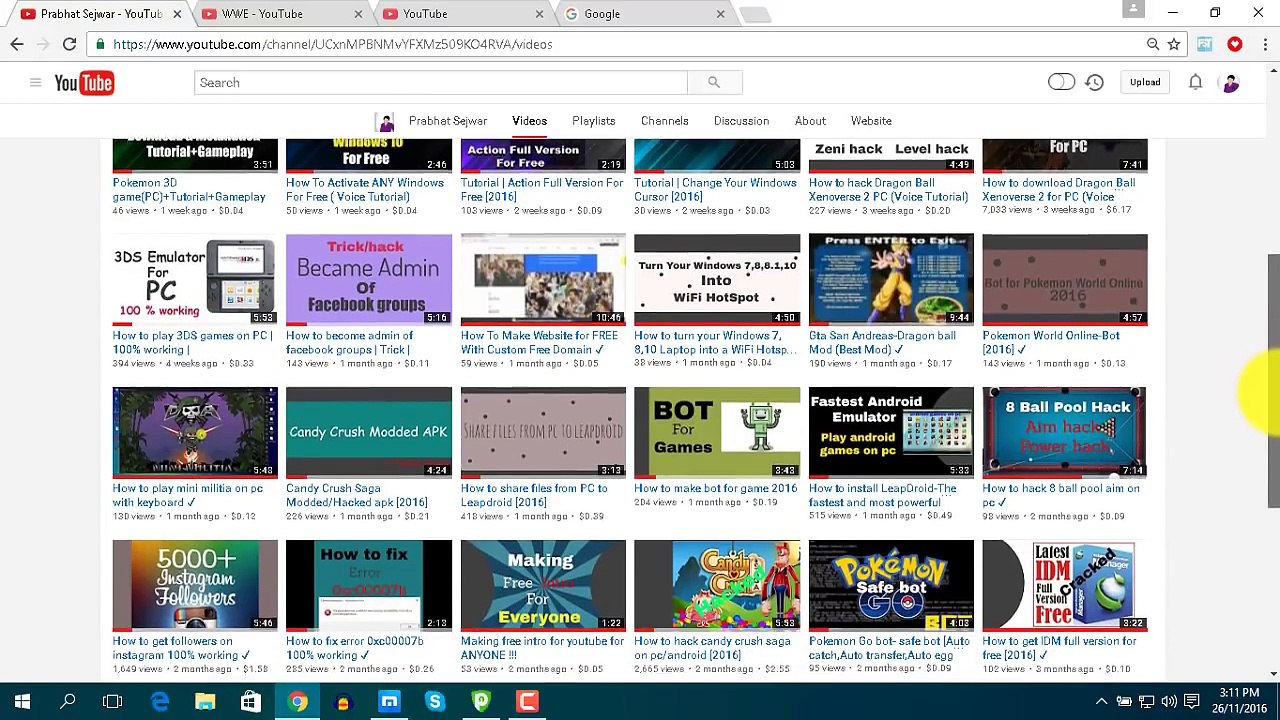Open Task View on the taskbar
1280x720 pixels.
112,702
